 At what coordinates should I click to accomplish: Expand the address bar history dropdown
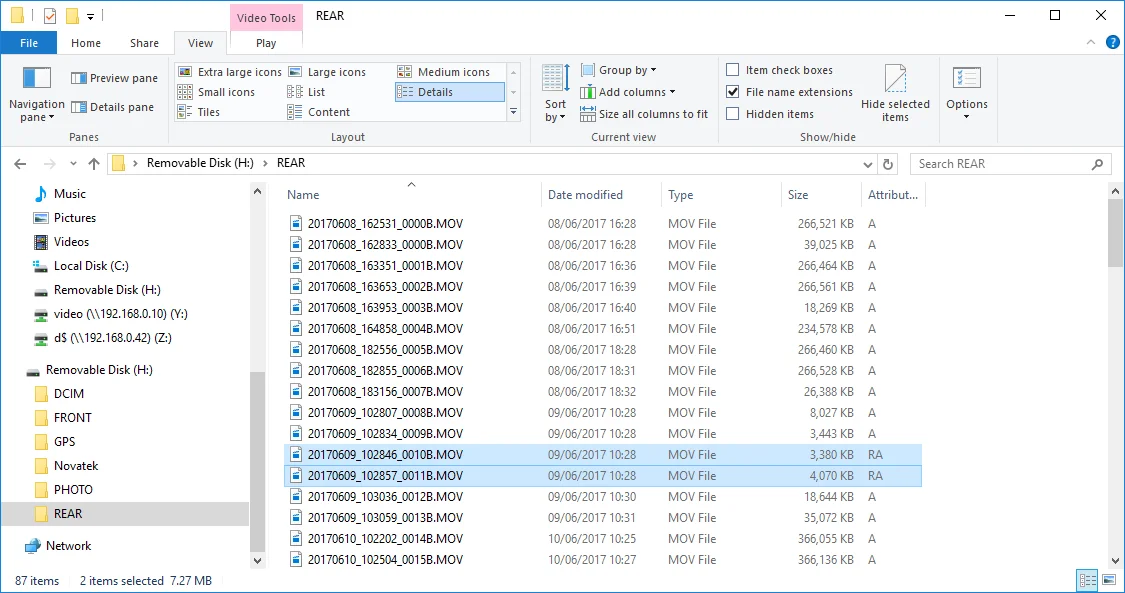[x=867, y=164]
